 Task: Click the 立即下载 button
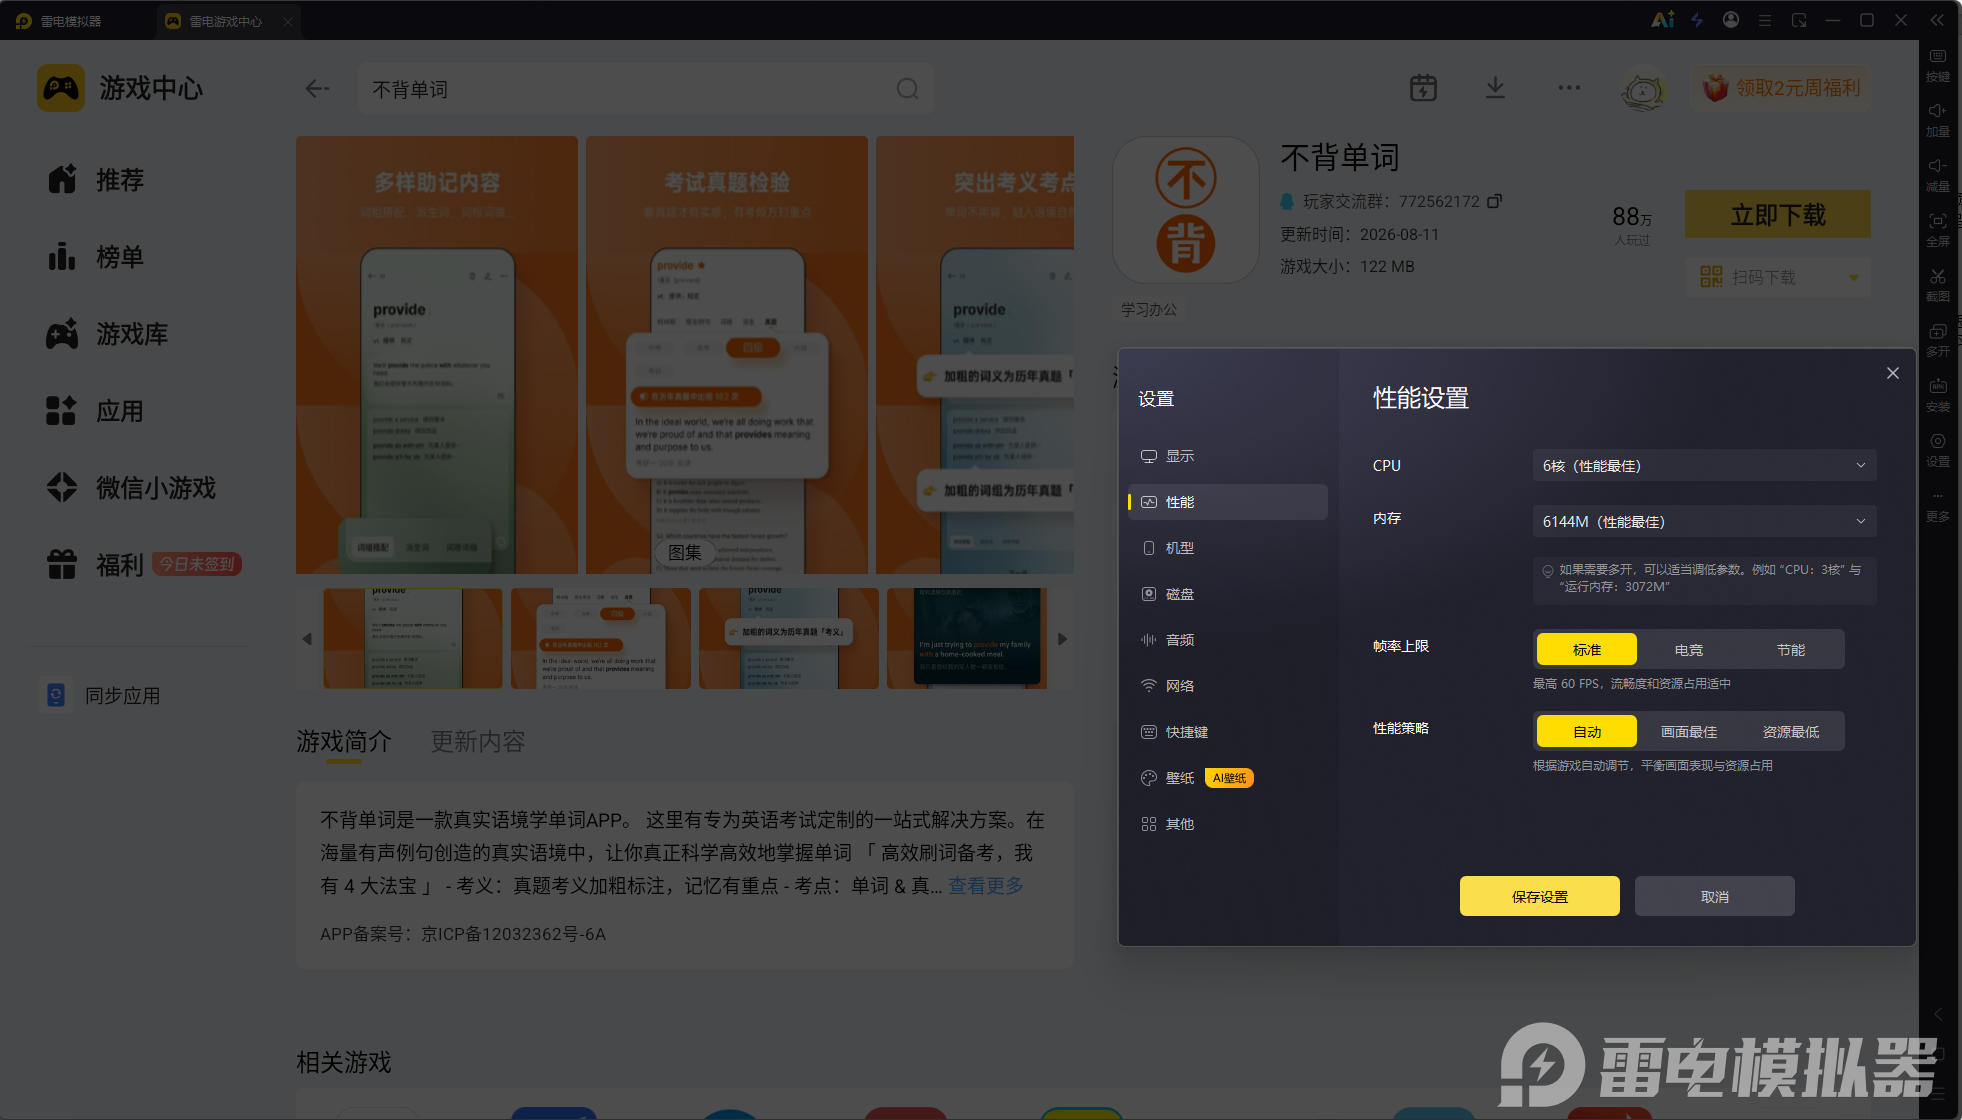click(x=1778, y=215)
